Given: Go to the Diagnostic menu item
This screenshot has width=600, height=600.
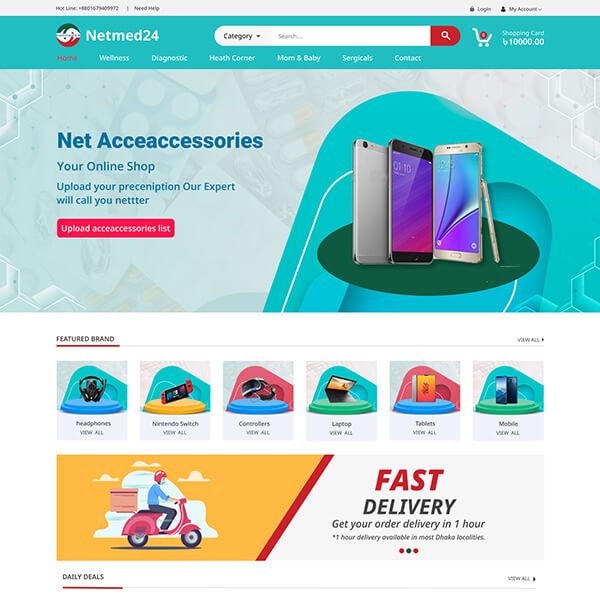Looking at the screenshot, I should pyautogui.click(x=169, y=58).
